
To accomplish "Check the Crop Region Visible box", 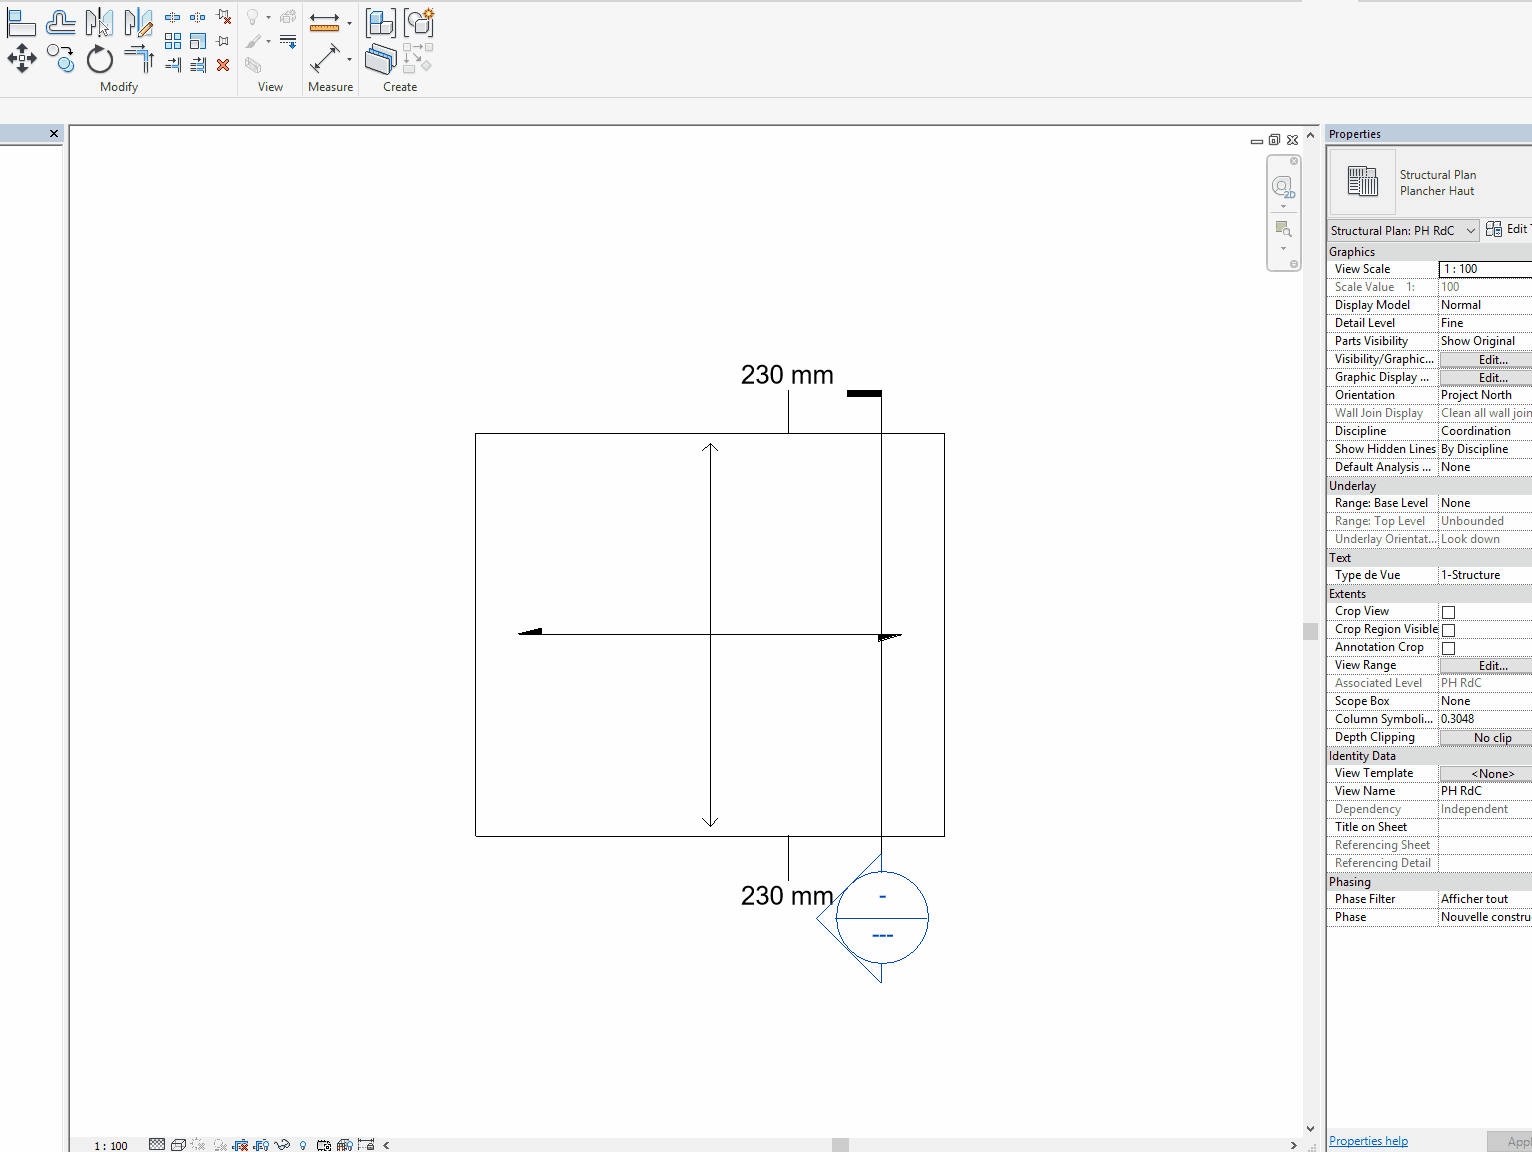I will [x=1448, y=630].
